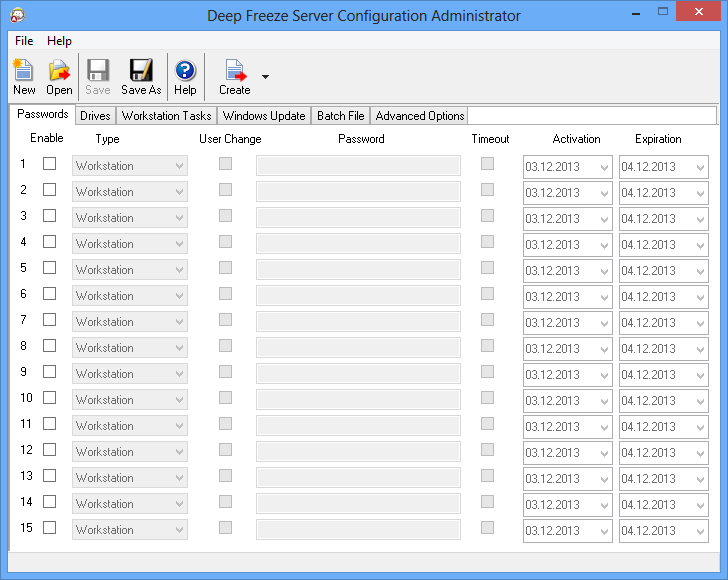Image resolution: width=728 pixels, height=580 pixels.
Task: Enable password row 1 checkbox
Action: pos(50,163)
